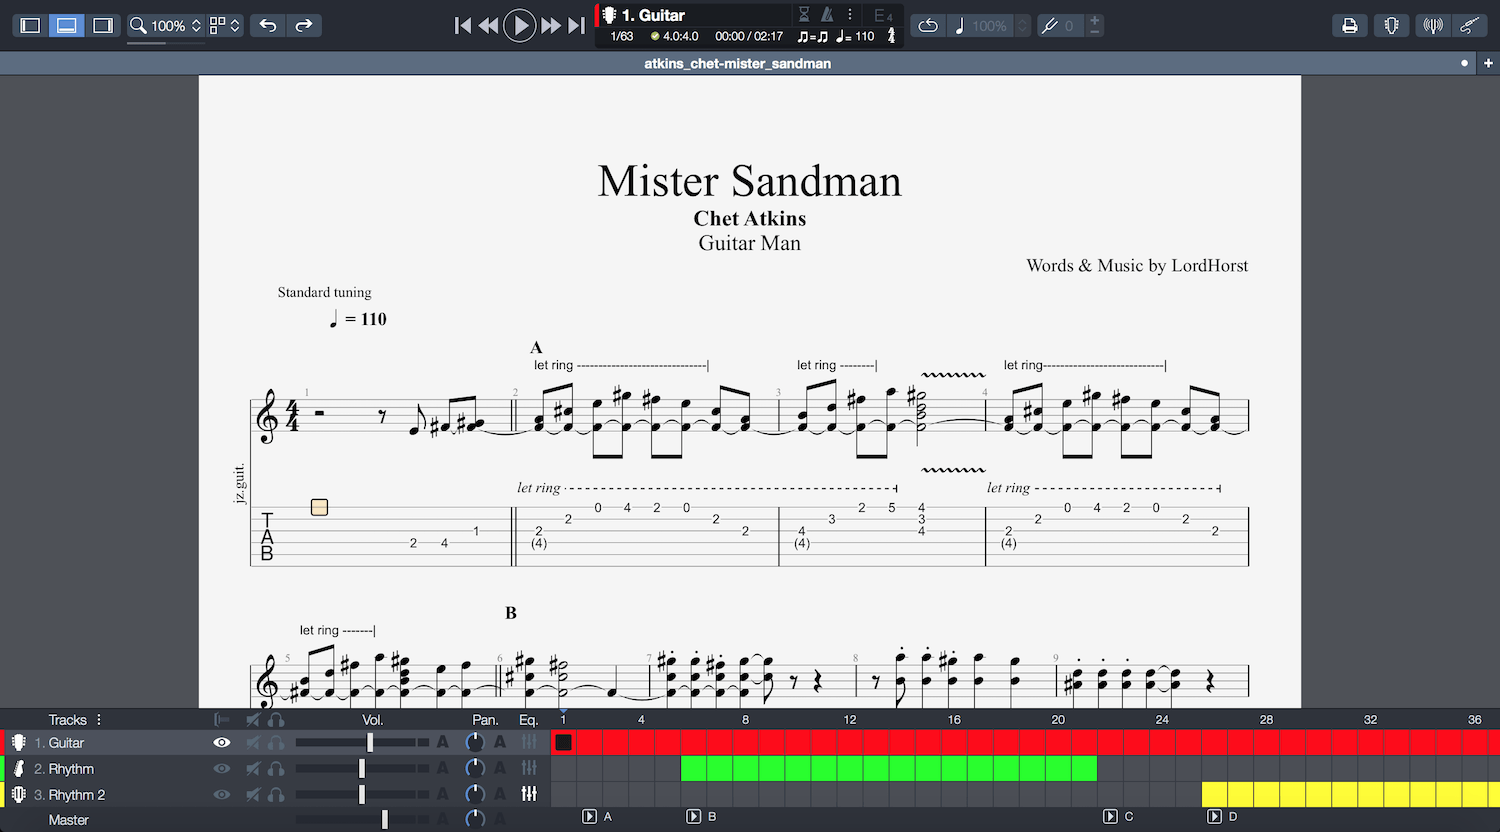The image size is (1500, 832).
Task: Click the redo arrow icon
Action: coord(304,25)
